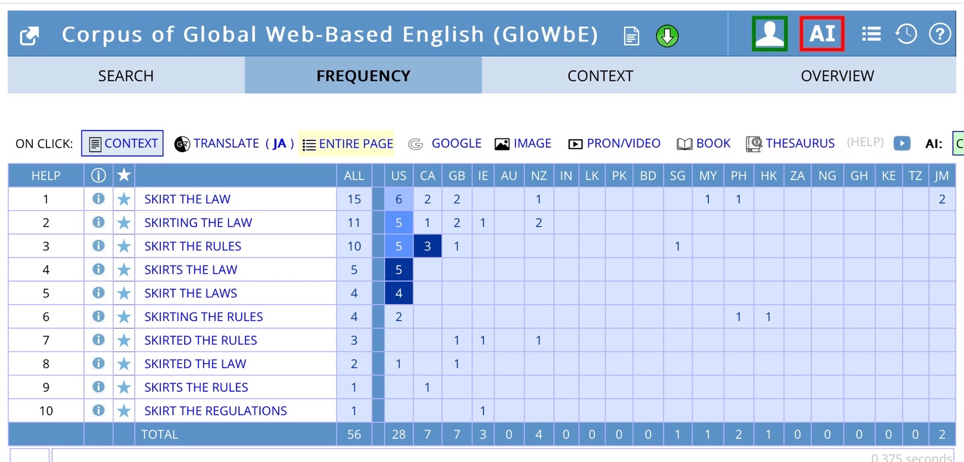Click the NZ column header
964x462 pixels.
[539, 175]
